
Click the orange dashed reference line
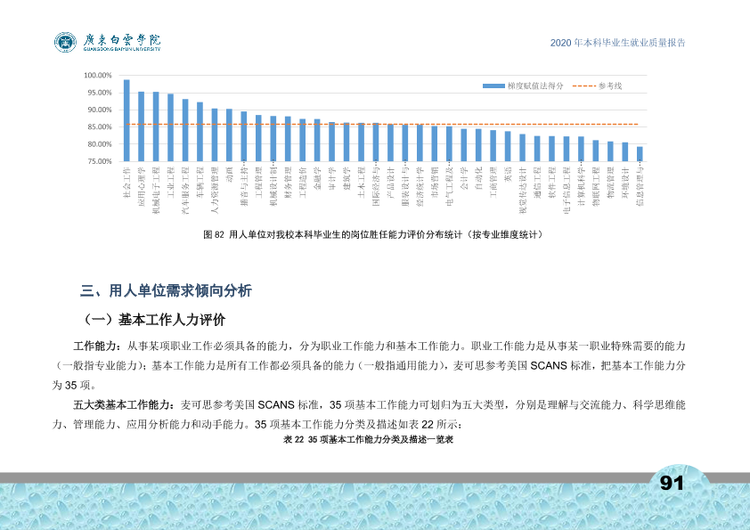point(383,124)
